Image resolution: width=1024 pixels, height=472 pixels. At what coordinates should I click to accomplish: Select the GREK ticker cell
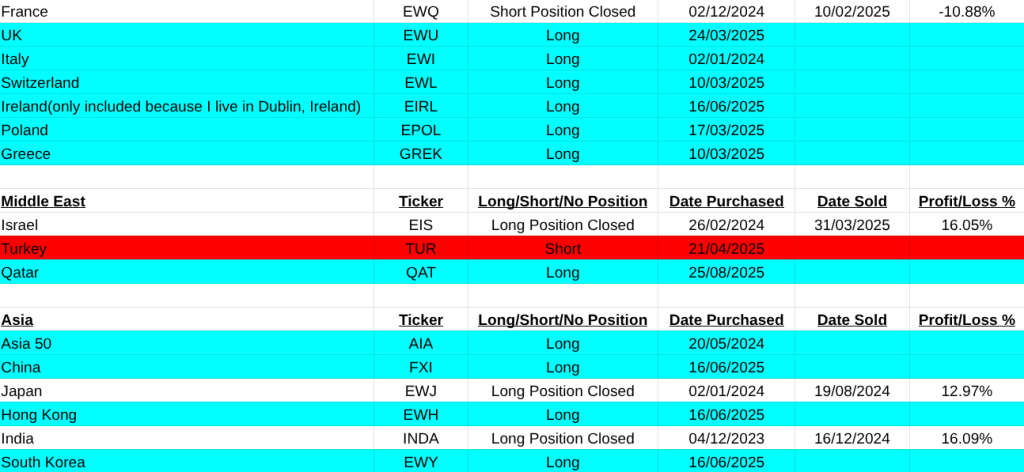[x=420, y=154]
